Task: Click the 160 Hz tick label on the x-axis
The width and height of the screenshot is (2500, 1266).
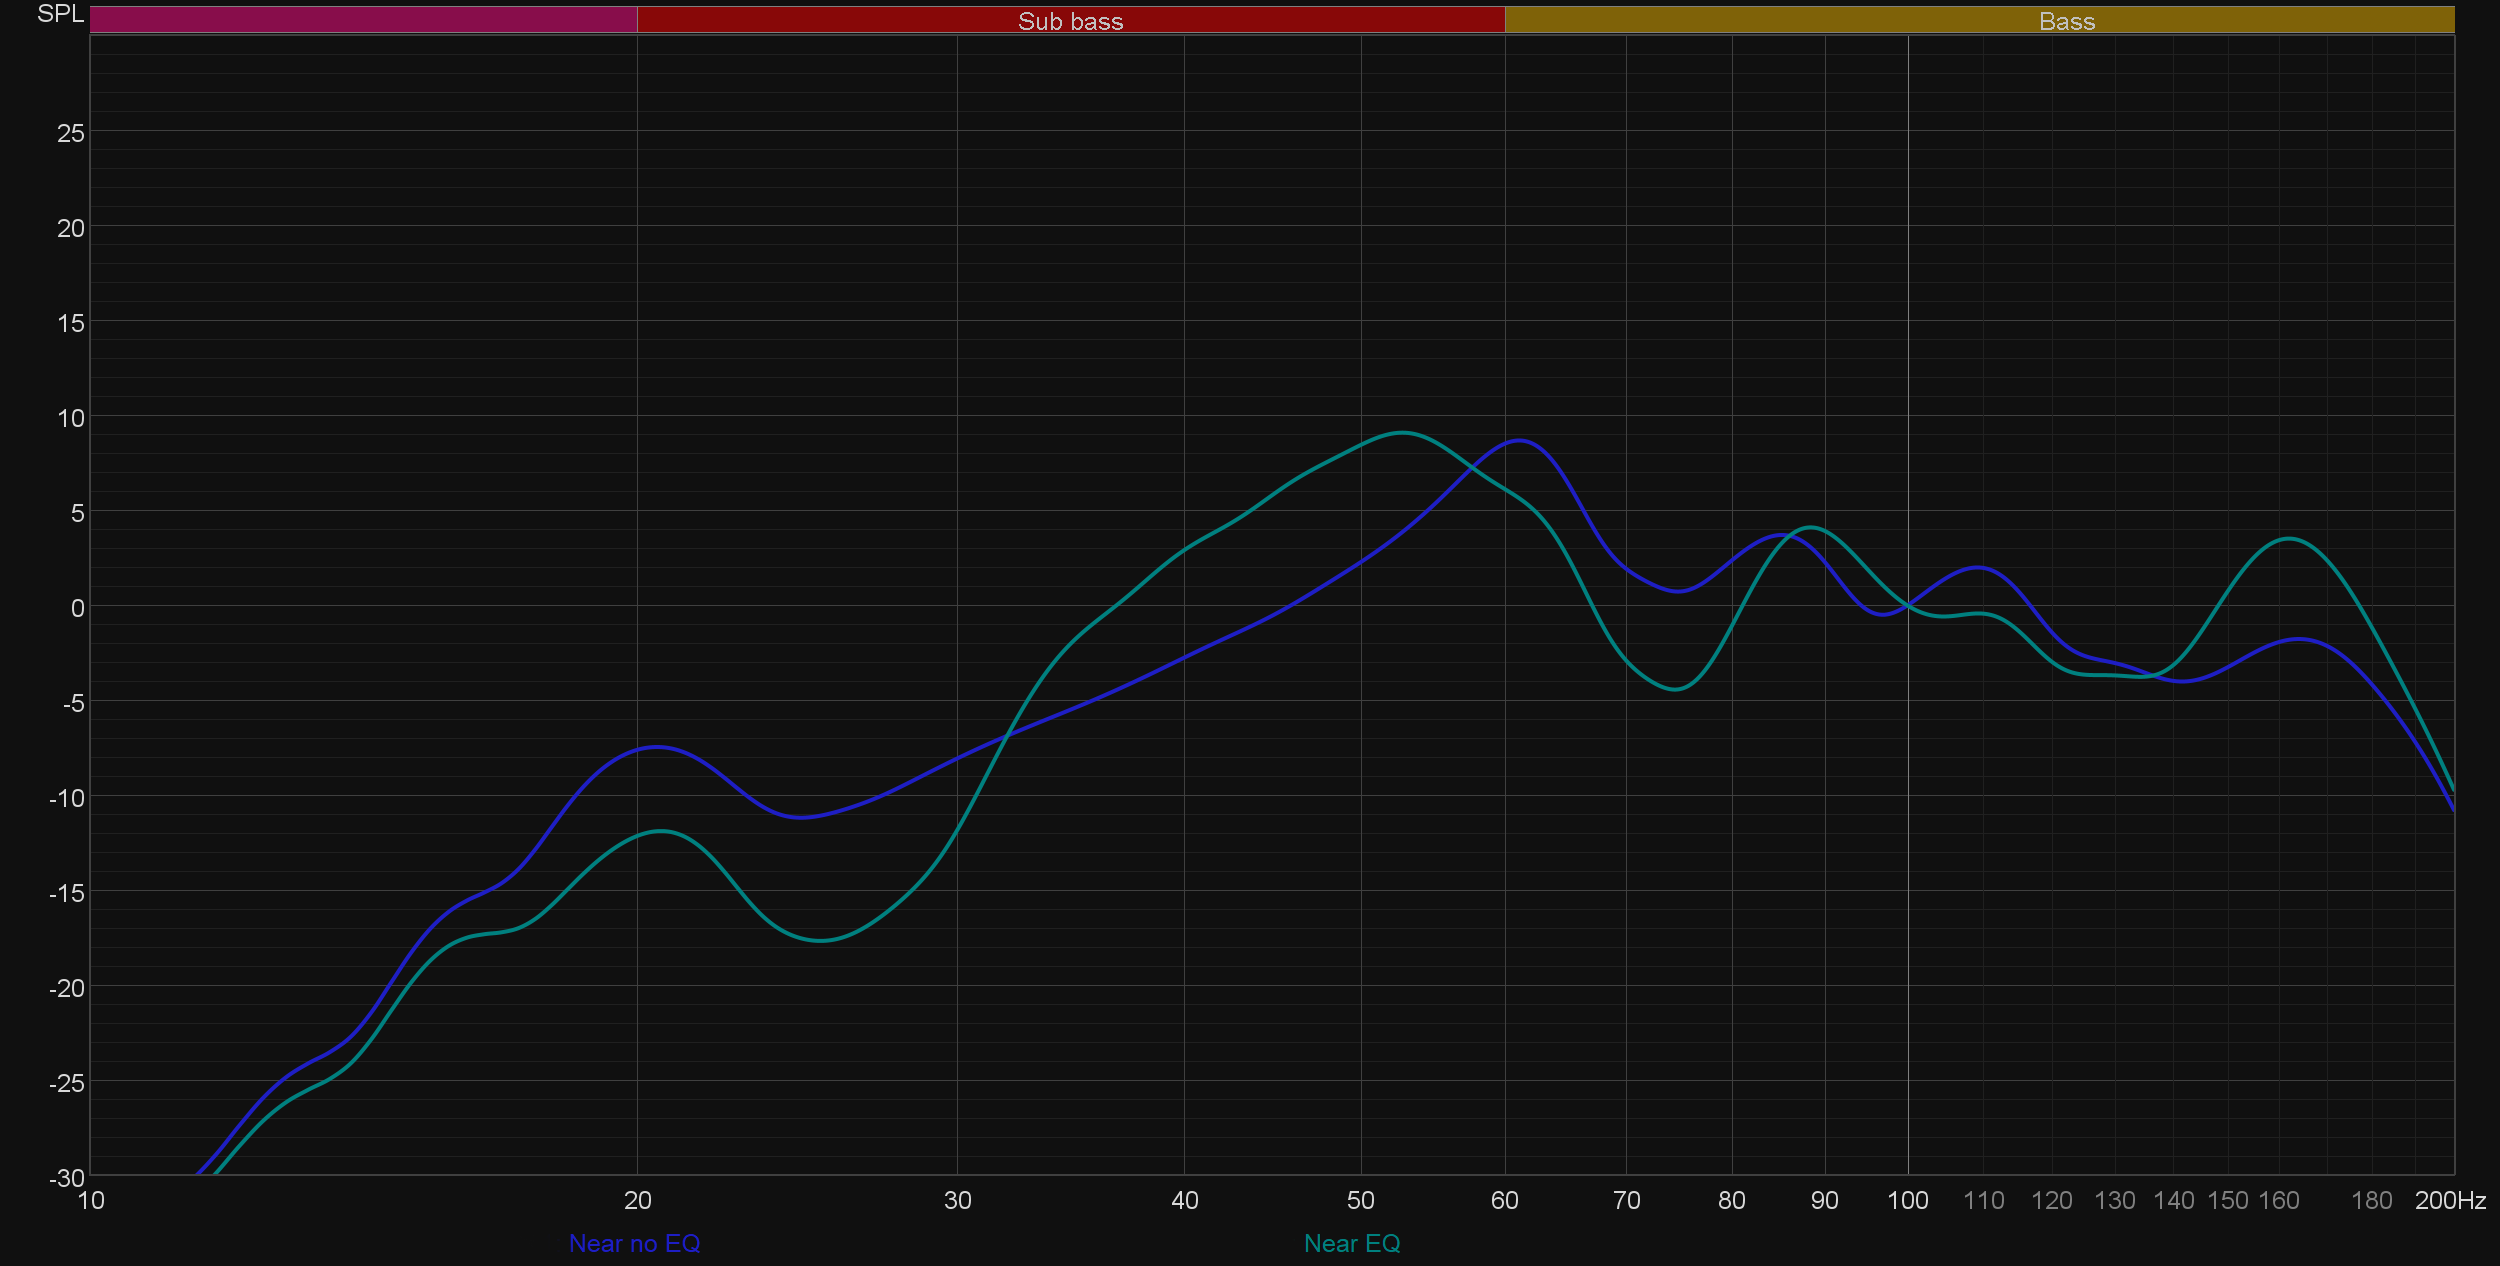Action: click(2278, 1200)
